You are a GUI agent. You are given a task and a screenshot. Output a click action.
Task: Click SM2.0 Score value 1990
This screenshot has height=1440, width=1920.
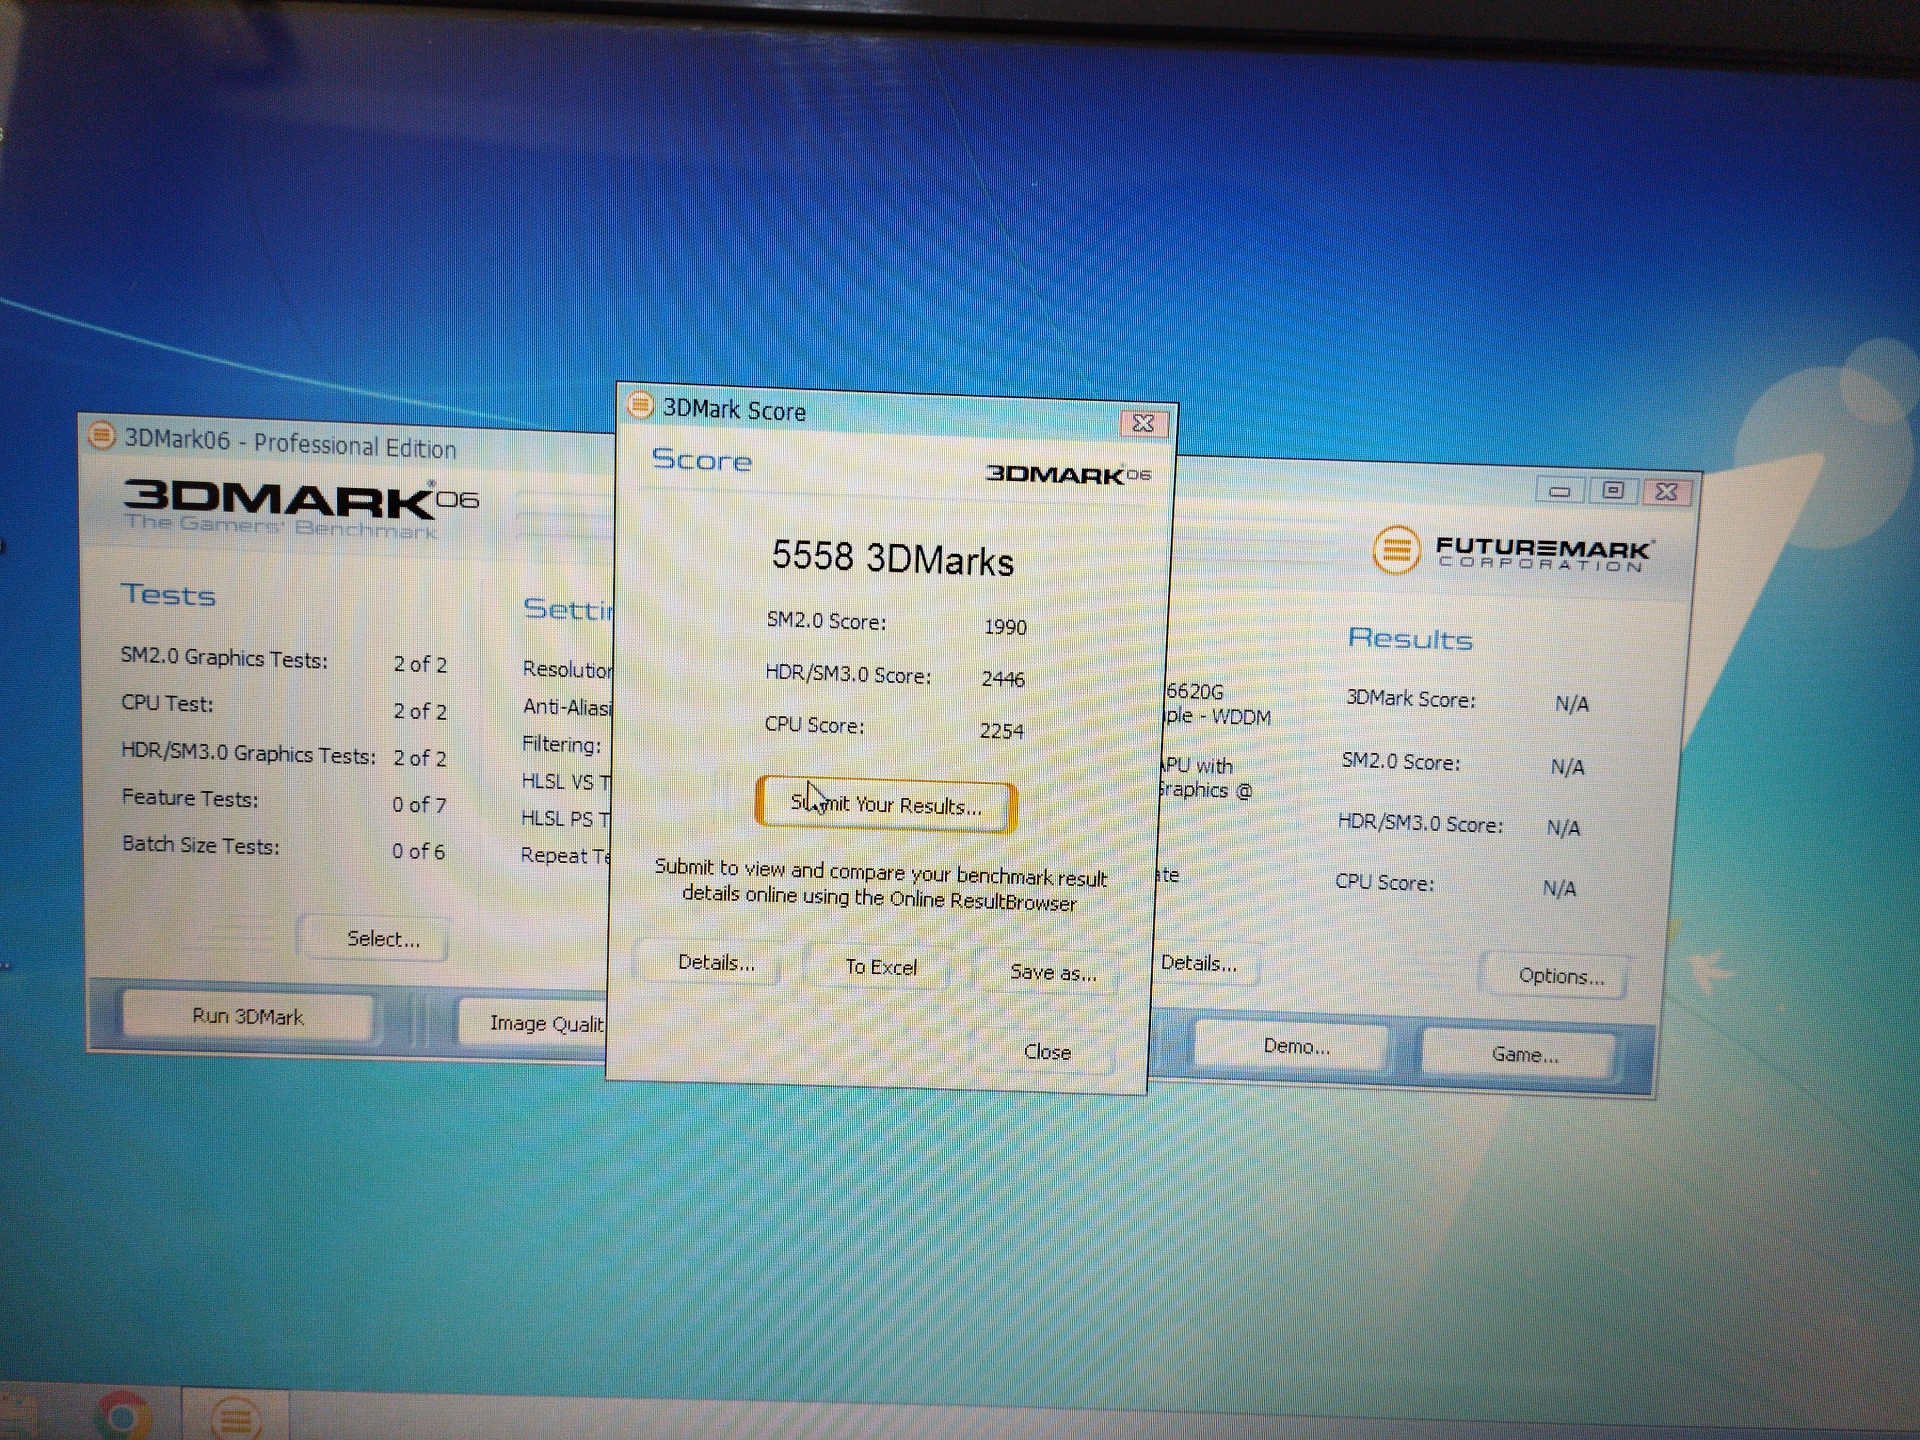click(x=1005, y=627)
